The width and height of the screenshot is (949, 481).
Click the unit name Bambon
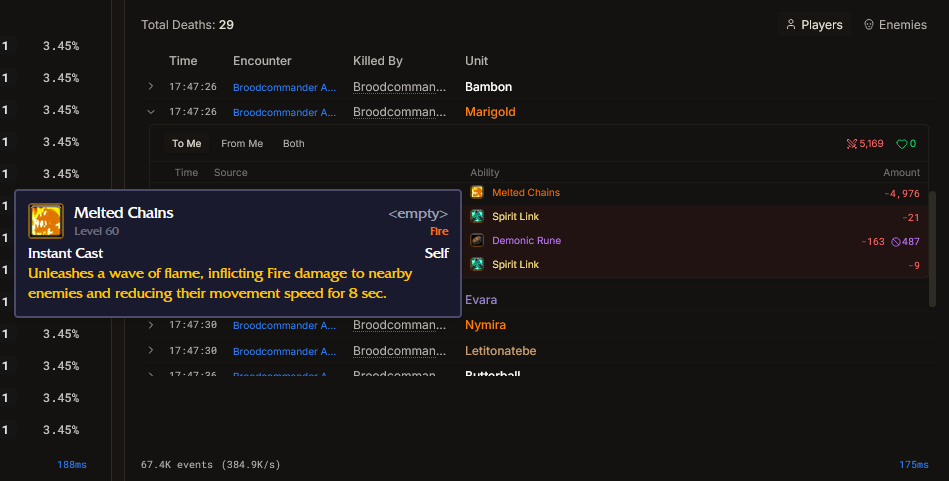(488, 87)
